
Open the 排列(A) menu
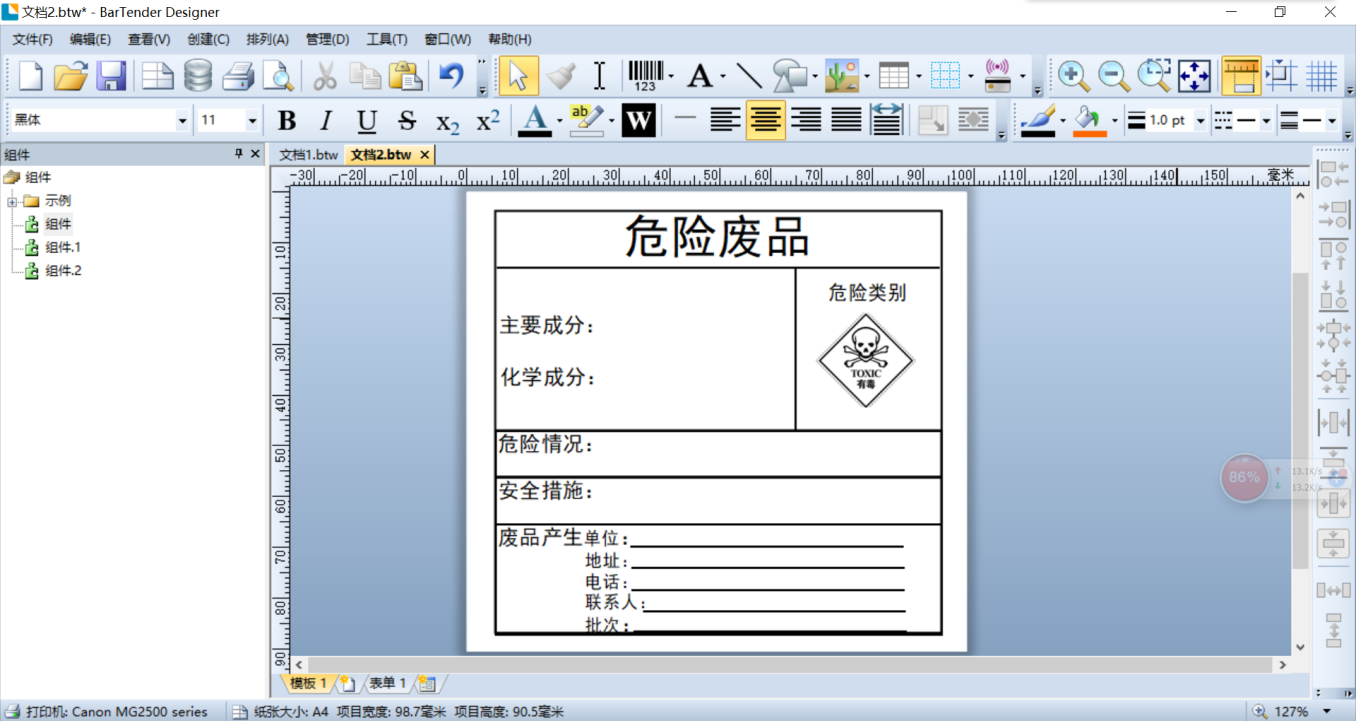[267, 39]
